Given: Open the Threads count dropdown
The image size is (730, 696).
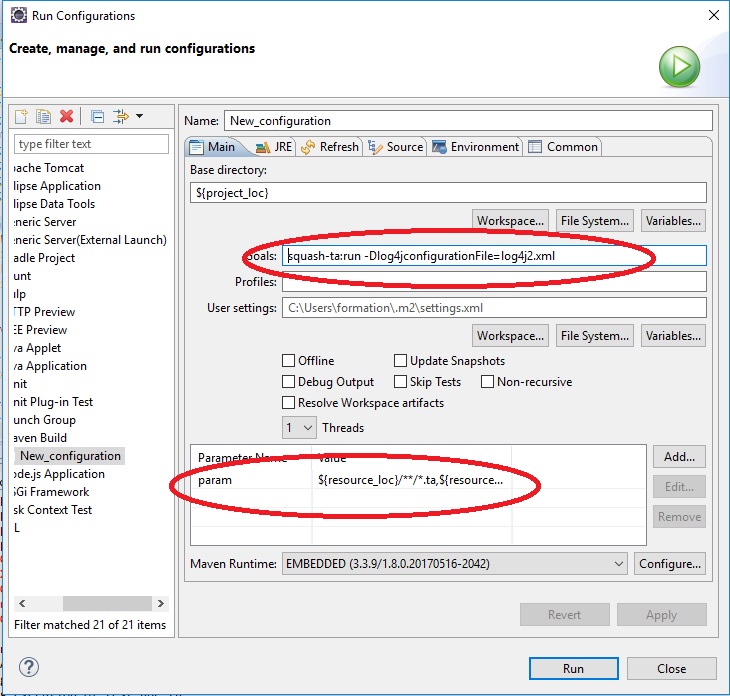Looking at the screenshot, I should [x=301, y=428].
